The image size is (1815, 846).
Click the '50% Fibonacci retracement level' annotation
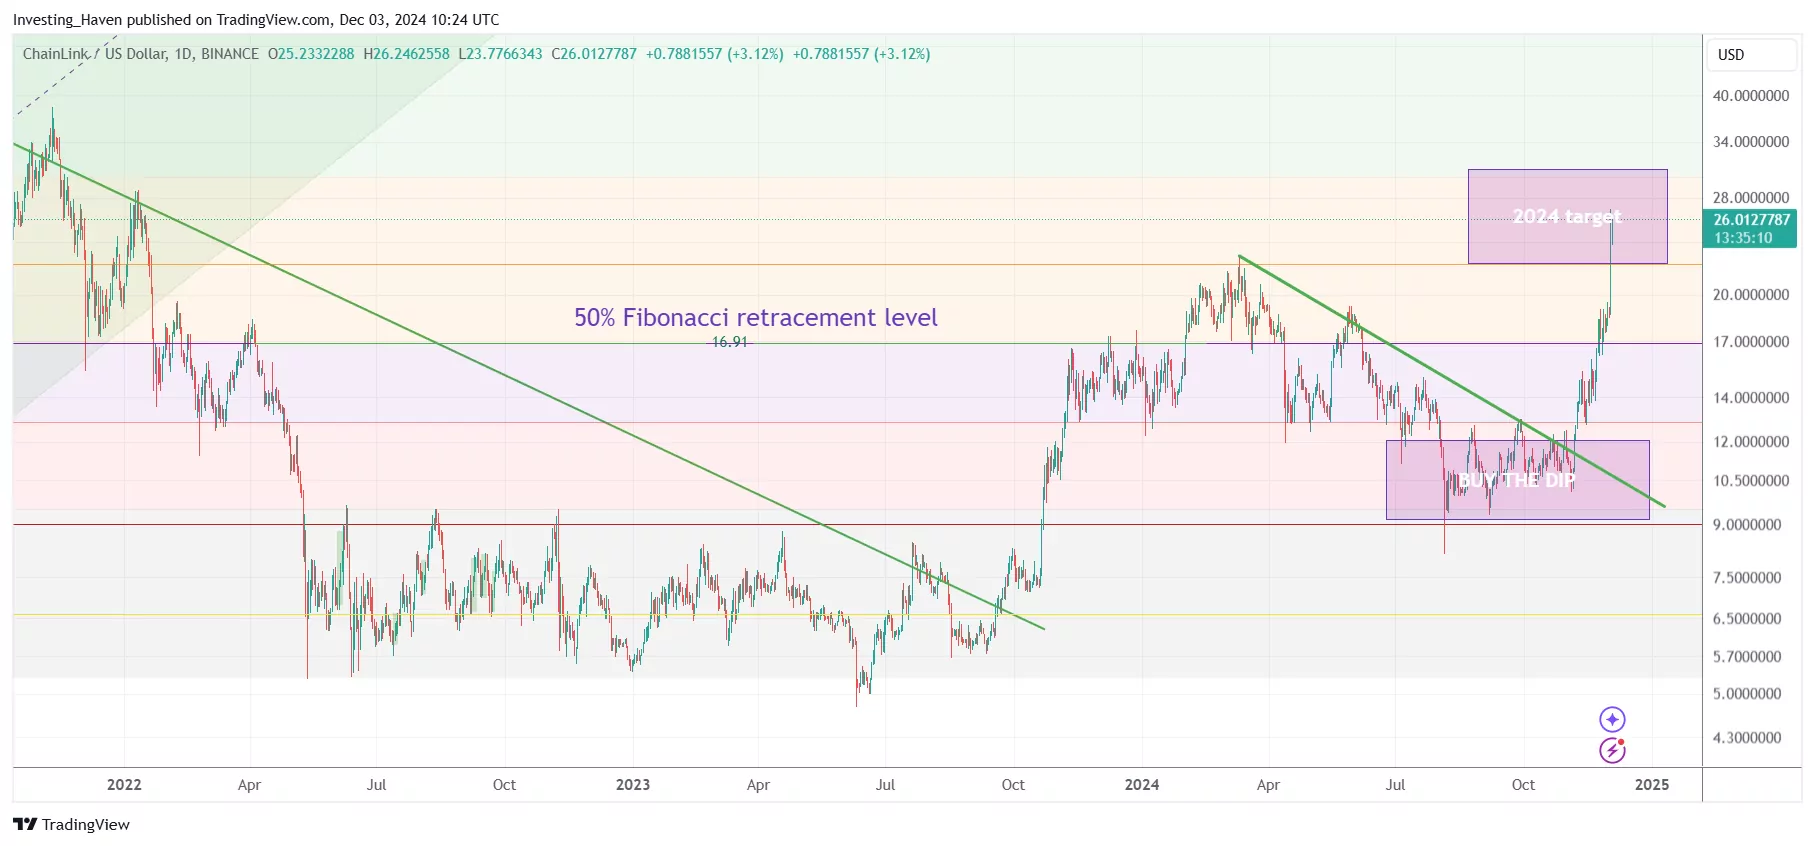tap(755, 318)
